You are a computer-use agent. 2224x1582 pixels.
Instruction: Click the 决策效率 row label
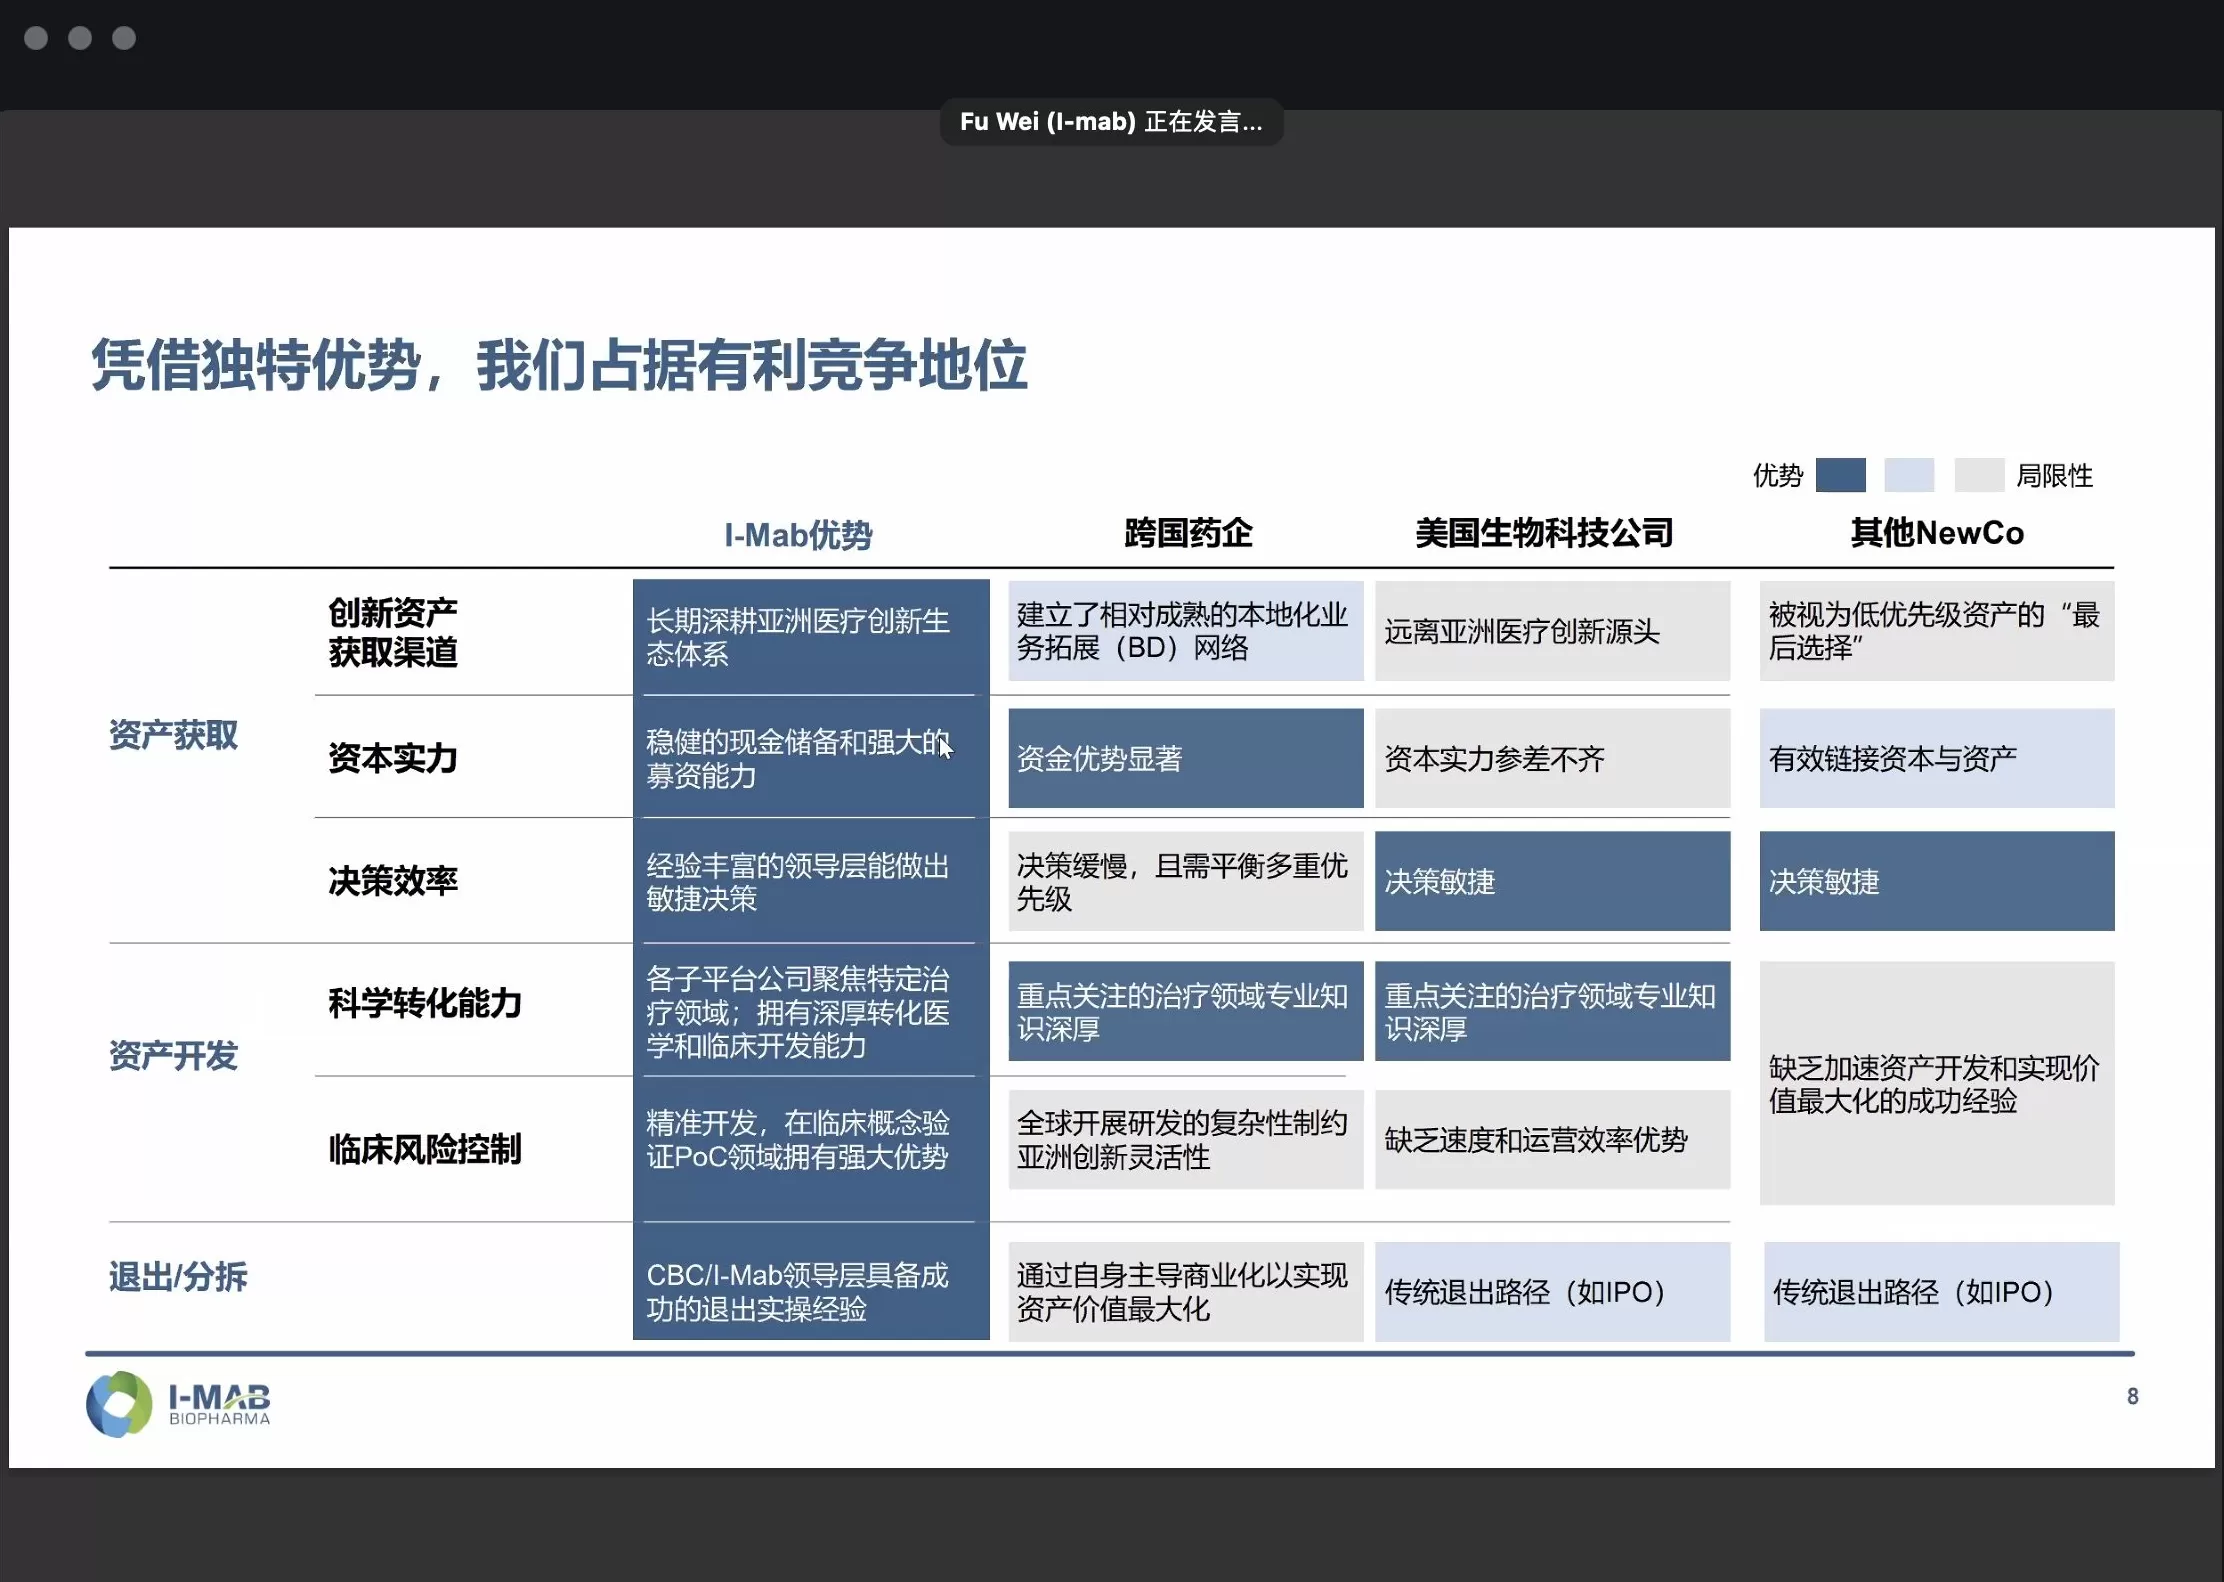coord(393,881)
